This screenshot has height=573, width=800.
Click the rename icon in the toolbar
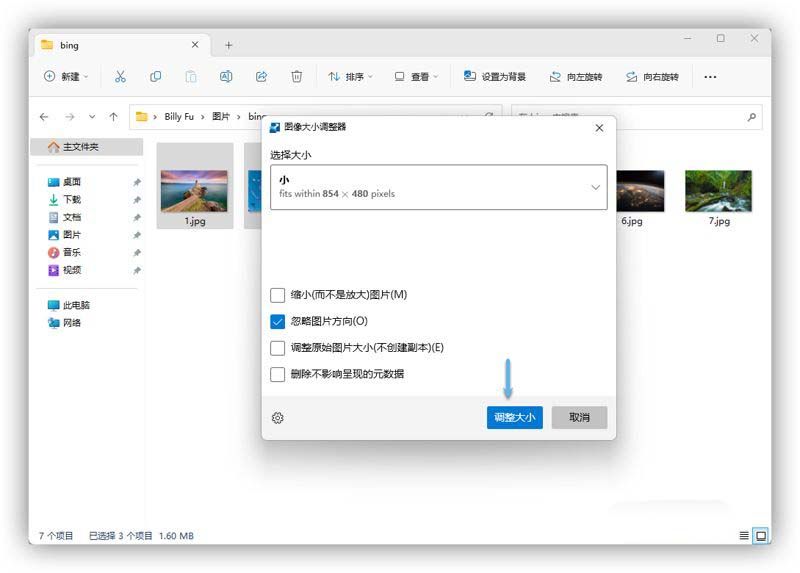point(226,76)
